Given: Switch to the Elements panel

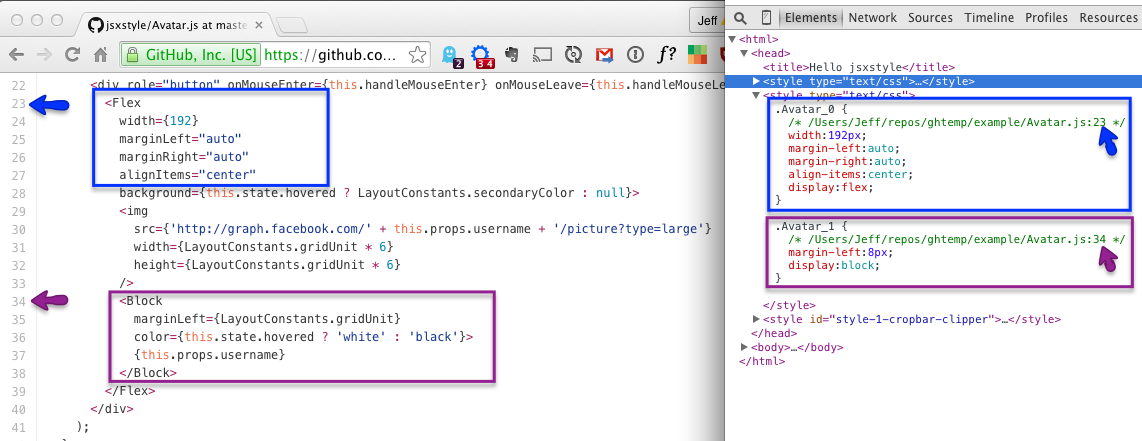Looking at the screenshot, I should 811,17.
